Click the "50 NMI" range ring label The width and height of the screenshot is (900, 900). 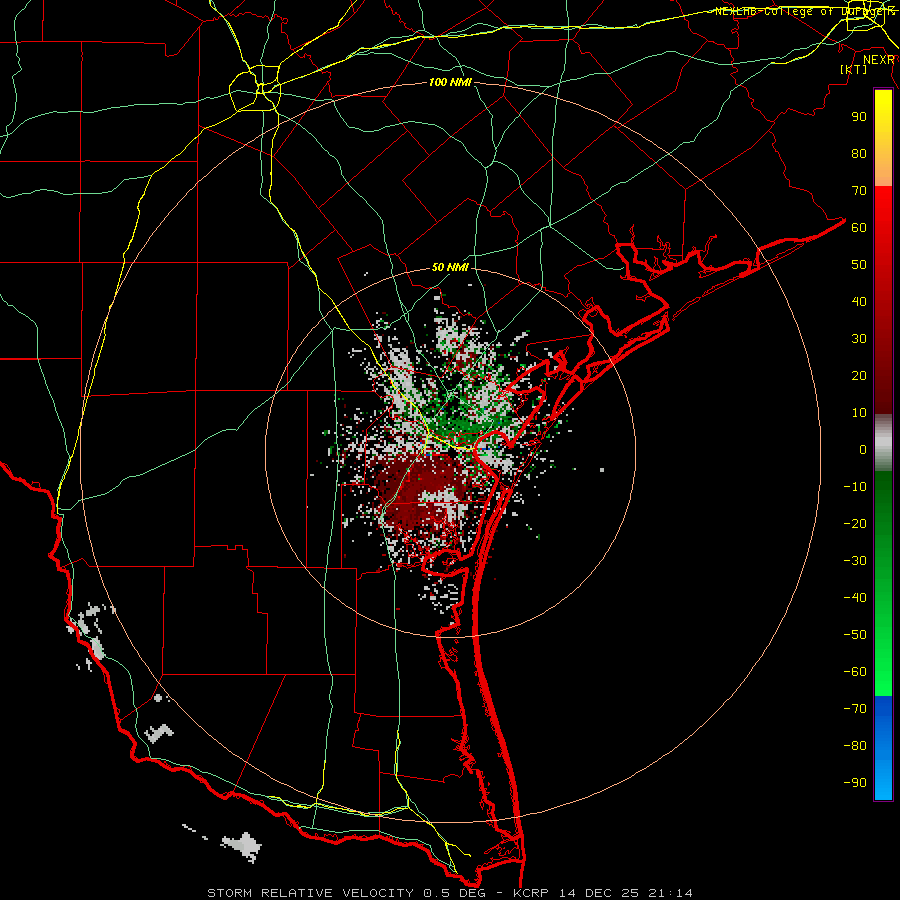point(450,267)
